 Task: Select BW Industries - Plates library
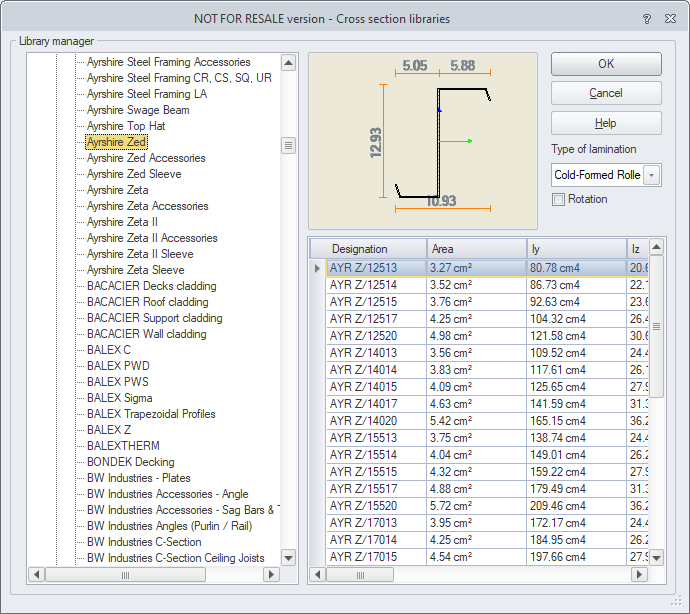point(139,478)
